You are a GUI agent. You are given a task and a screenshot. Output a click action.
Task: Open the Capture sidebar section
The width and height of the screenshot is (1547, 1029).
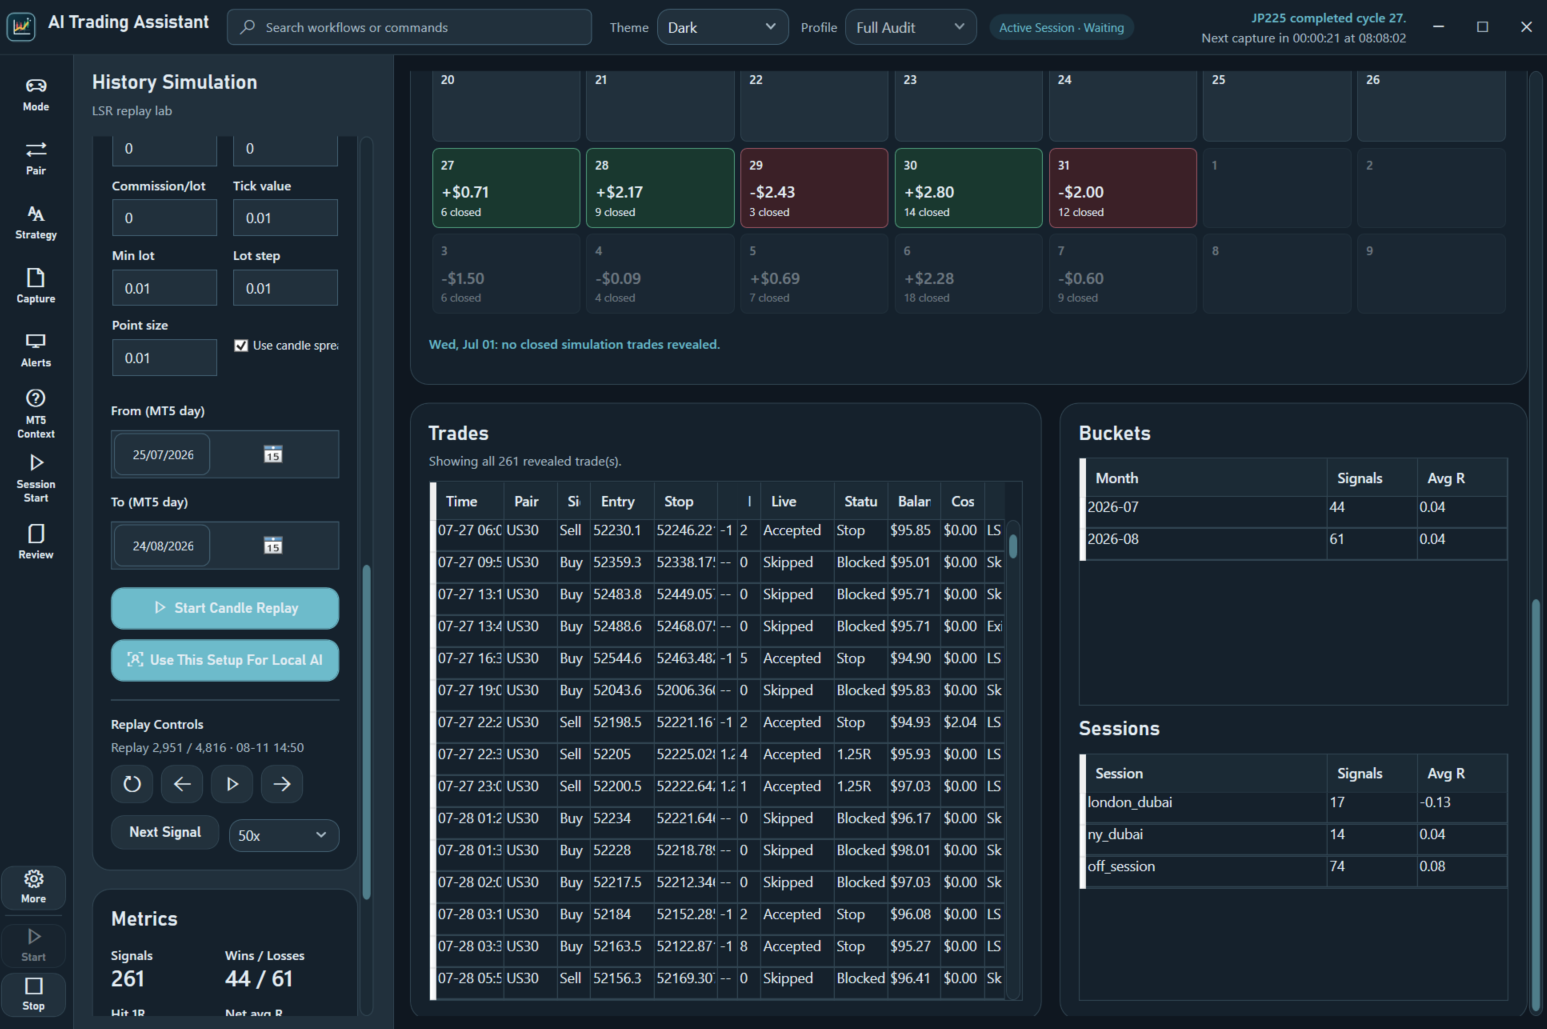point(36,286)
